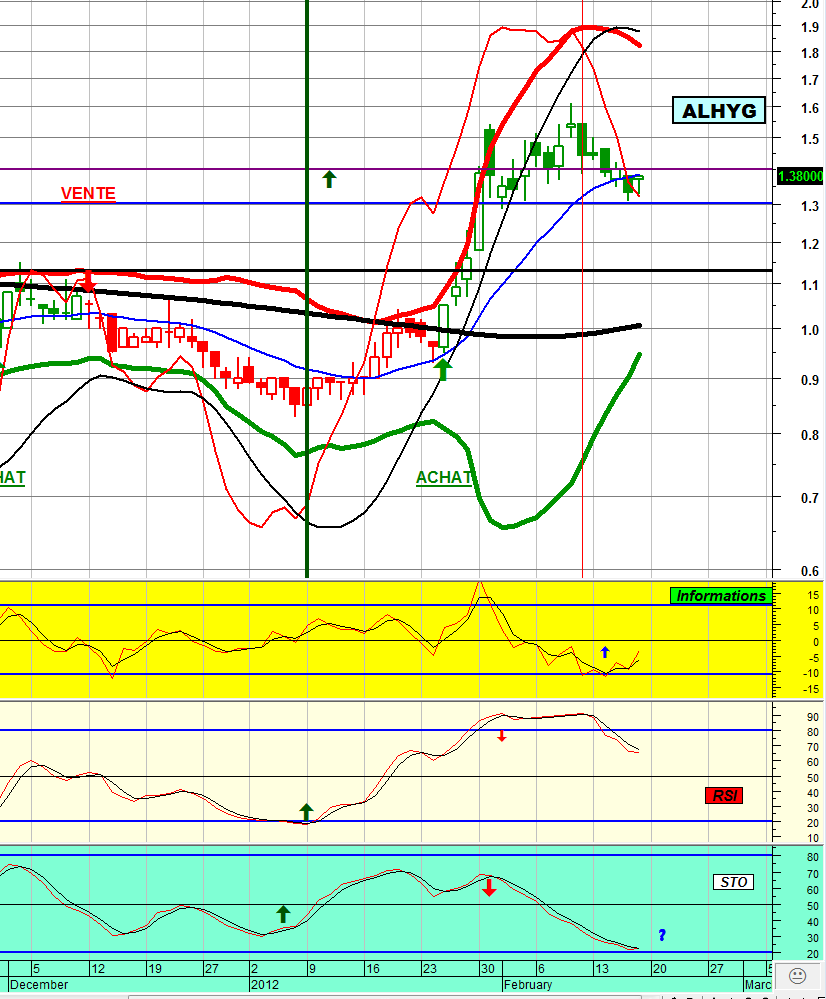Select the ALHYG ticker label box
826x999 pixels.
(719, 110)
